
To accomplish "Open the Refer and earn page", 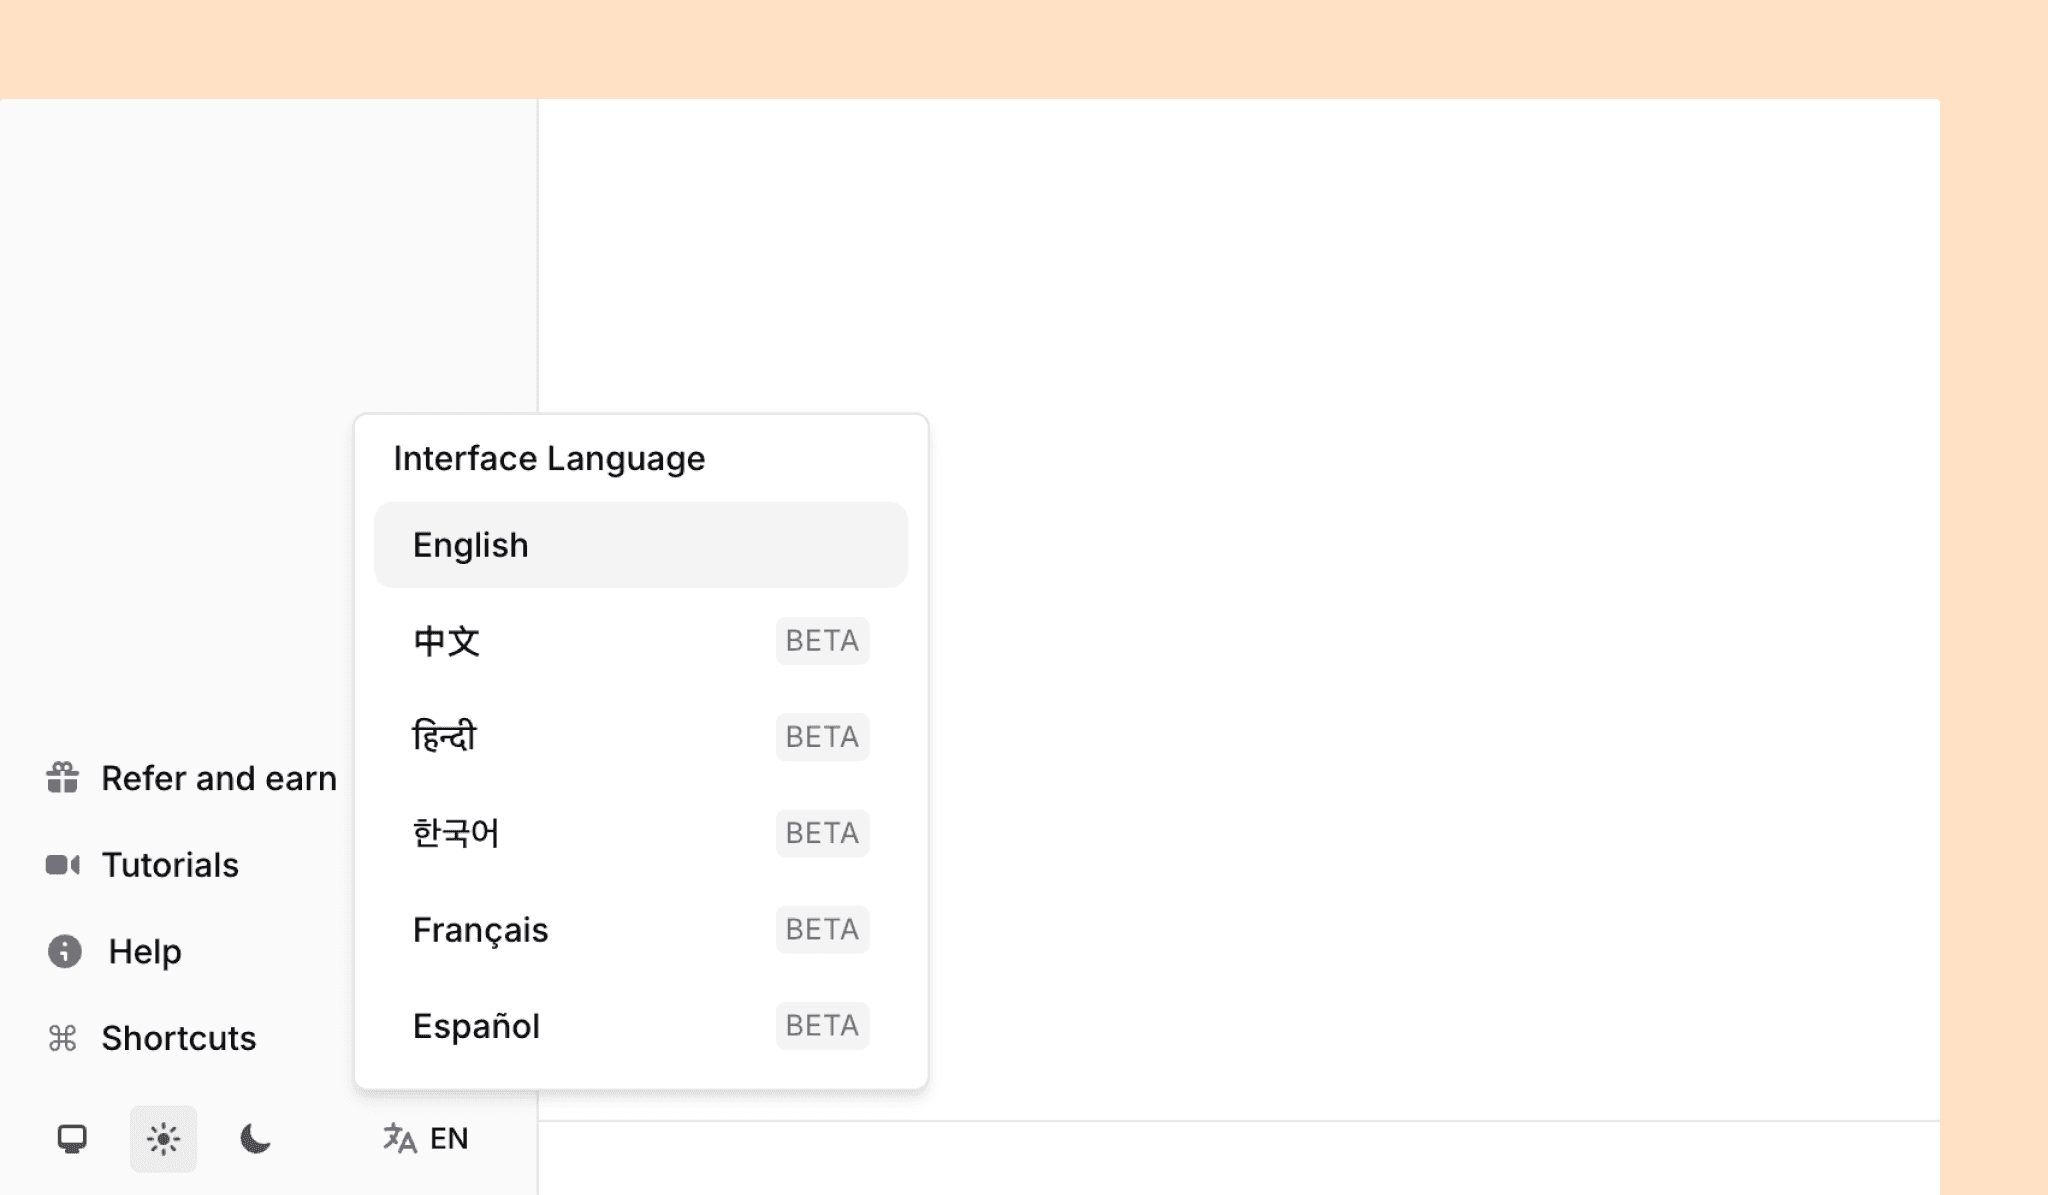I will coord(218,778).
